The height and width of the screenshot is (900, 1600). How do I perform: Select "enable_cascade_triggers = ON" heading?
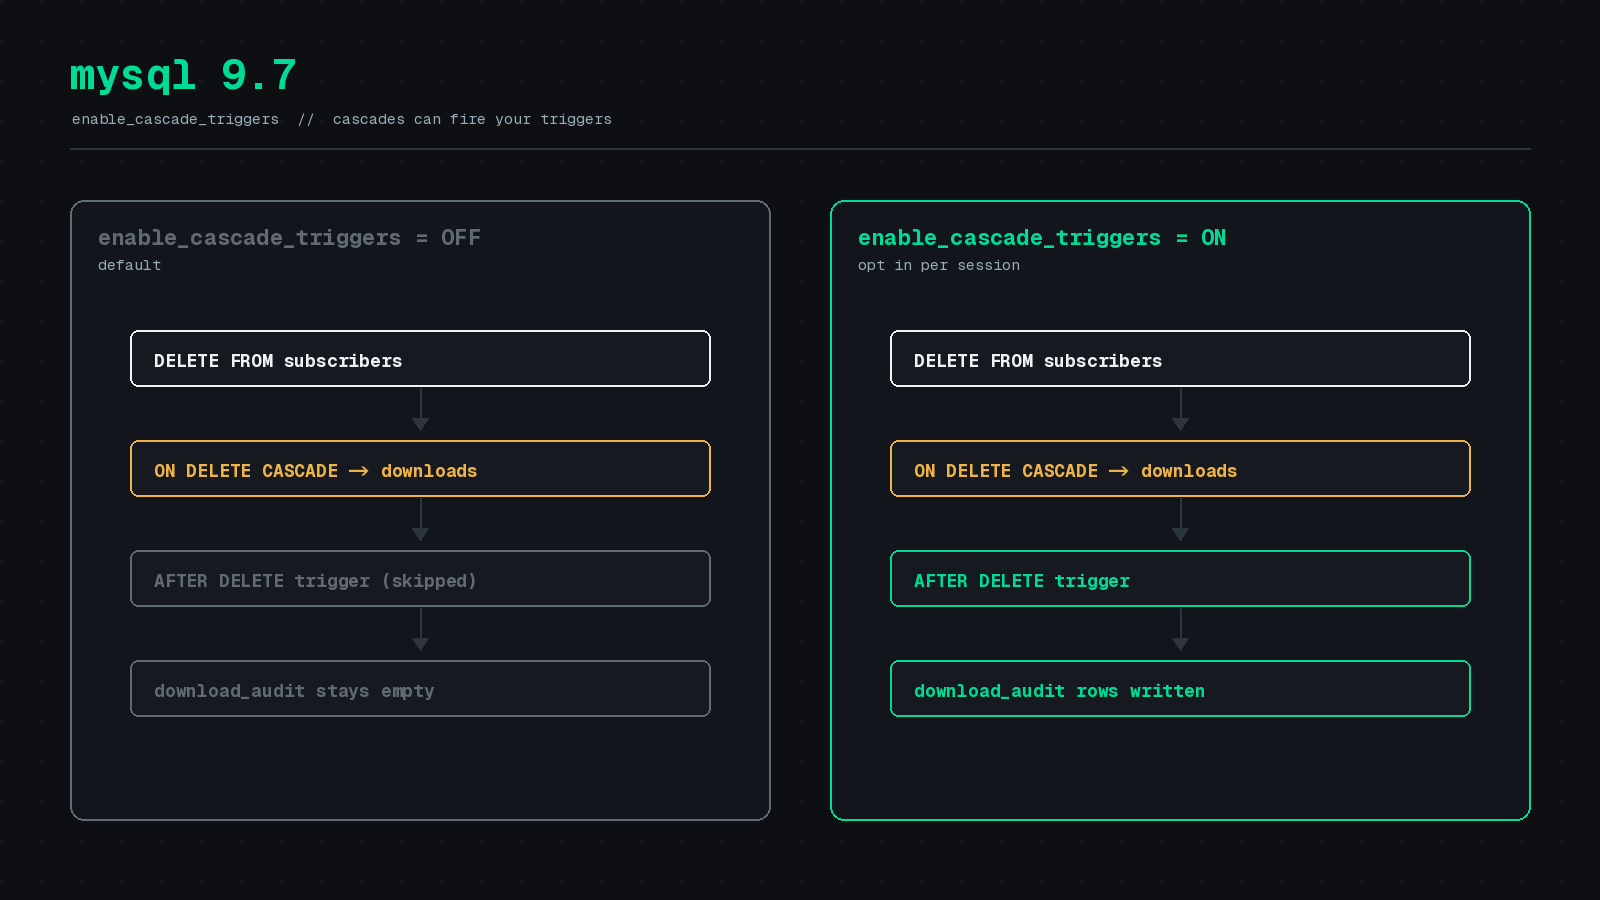[x=1042, y=238]
